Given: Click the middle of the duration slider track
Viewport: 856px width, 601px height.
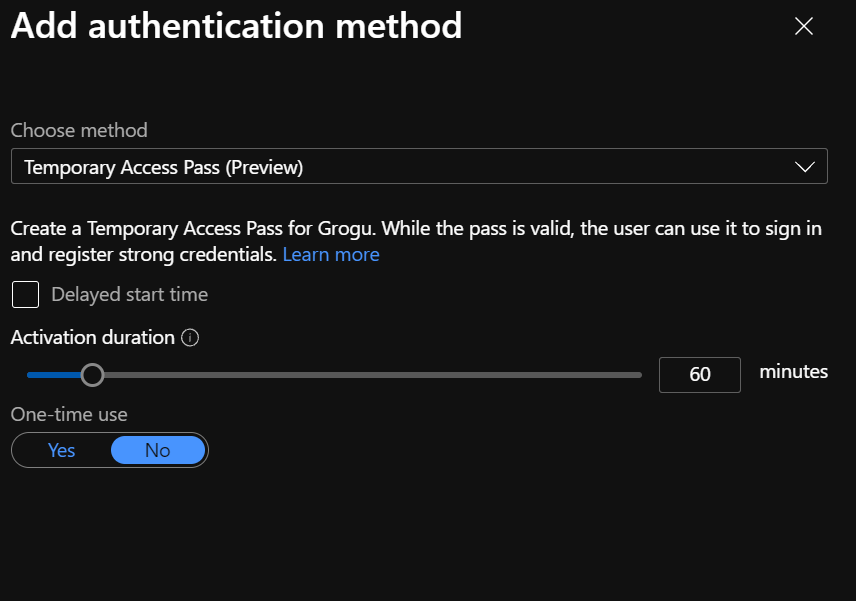Looking at the screenshot, I should tap(334, 375).
